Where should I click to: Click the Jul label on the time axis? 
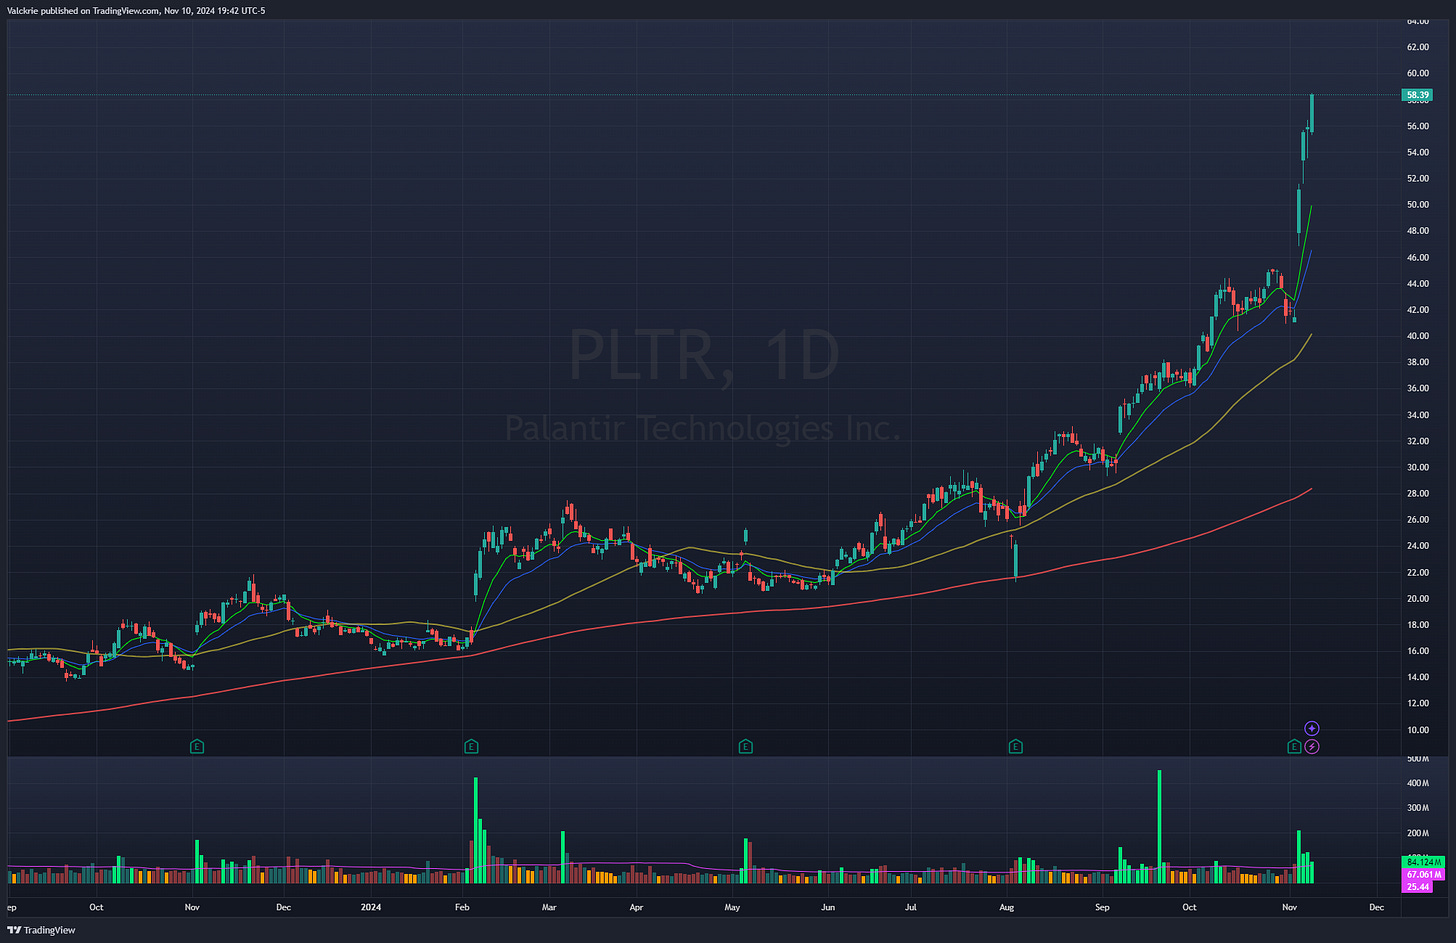(910, 908)
